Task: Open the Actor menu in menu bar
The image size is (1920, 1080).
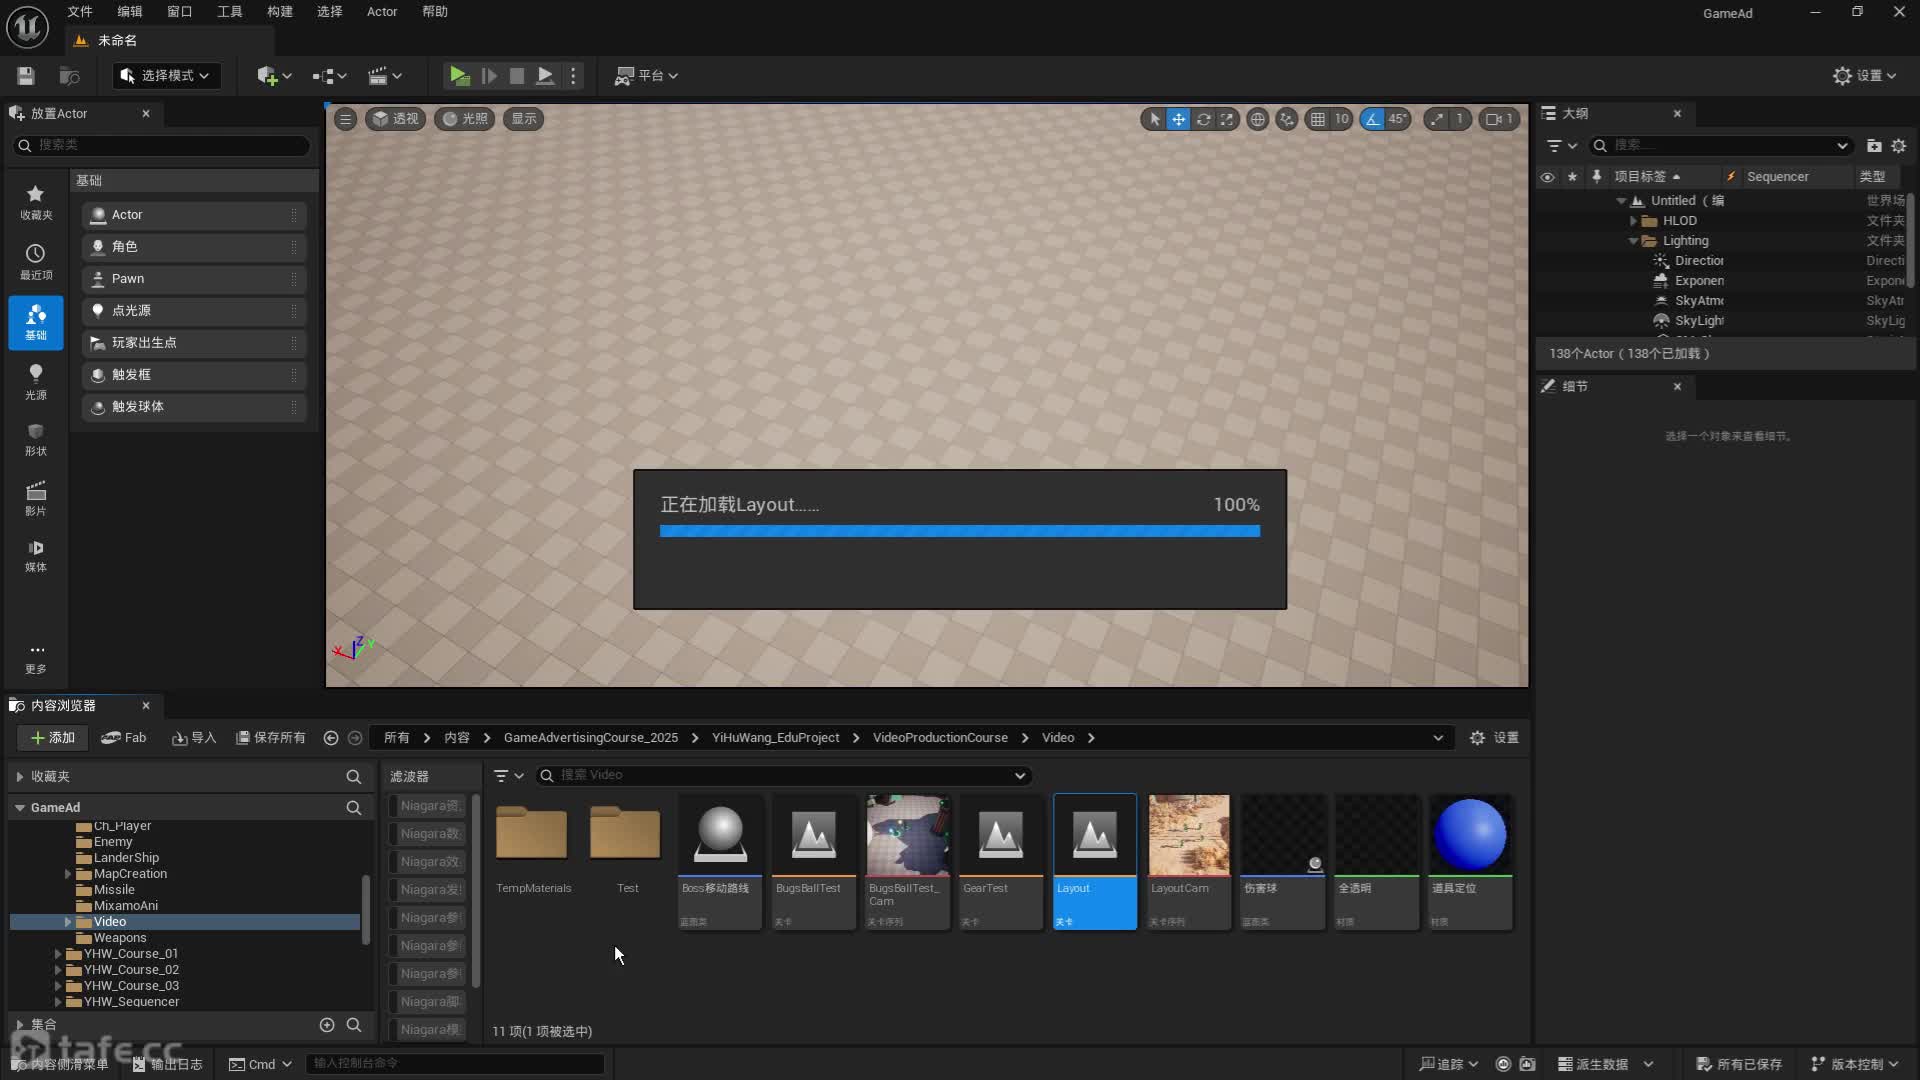Action: pyautogui.click(x=381, y=12)
